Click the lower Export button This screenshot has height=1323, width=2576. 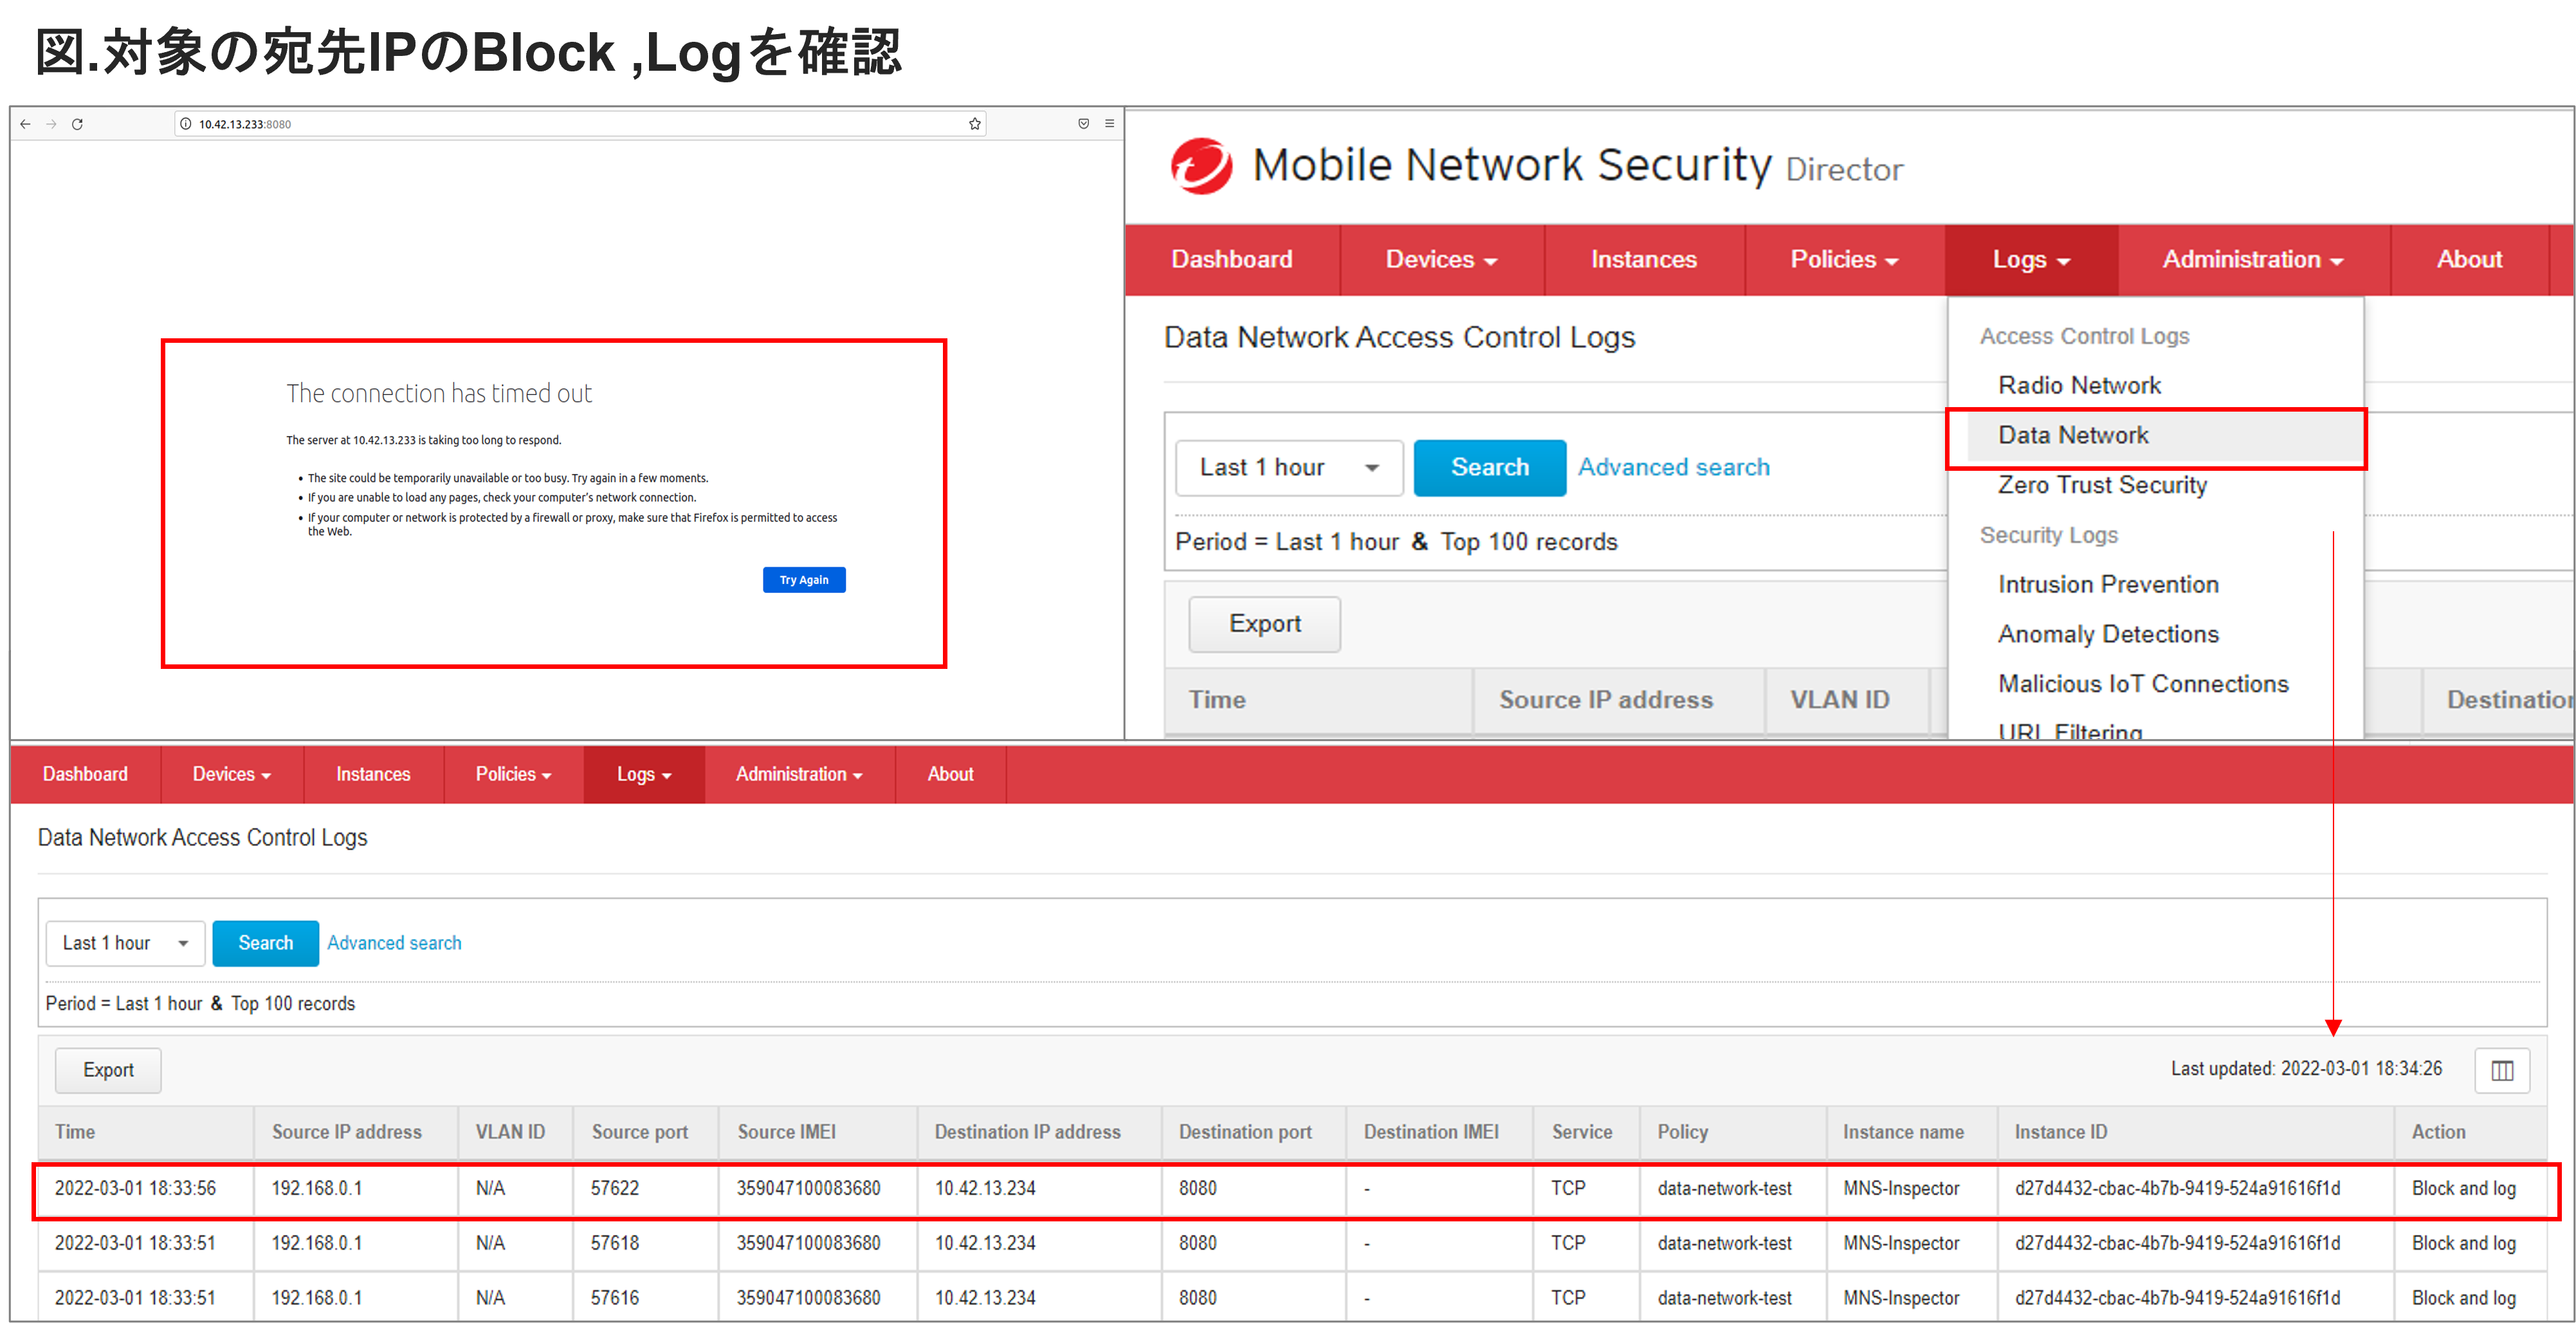108,1070
